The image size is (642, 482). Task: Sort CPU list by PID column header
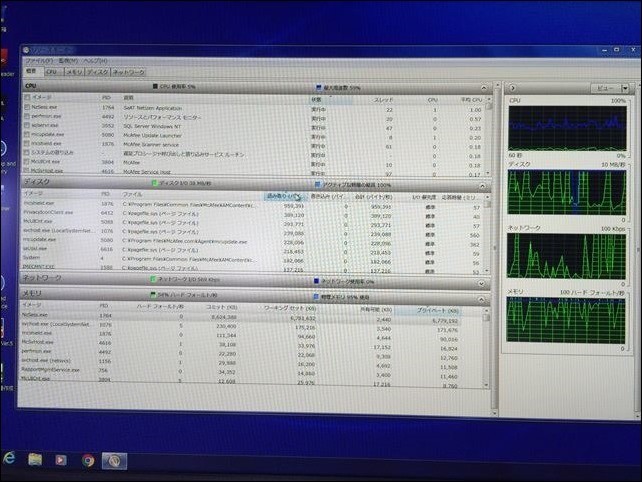(x=106, y=97)
